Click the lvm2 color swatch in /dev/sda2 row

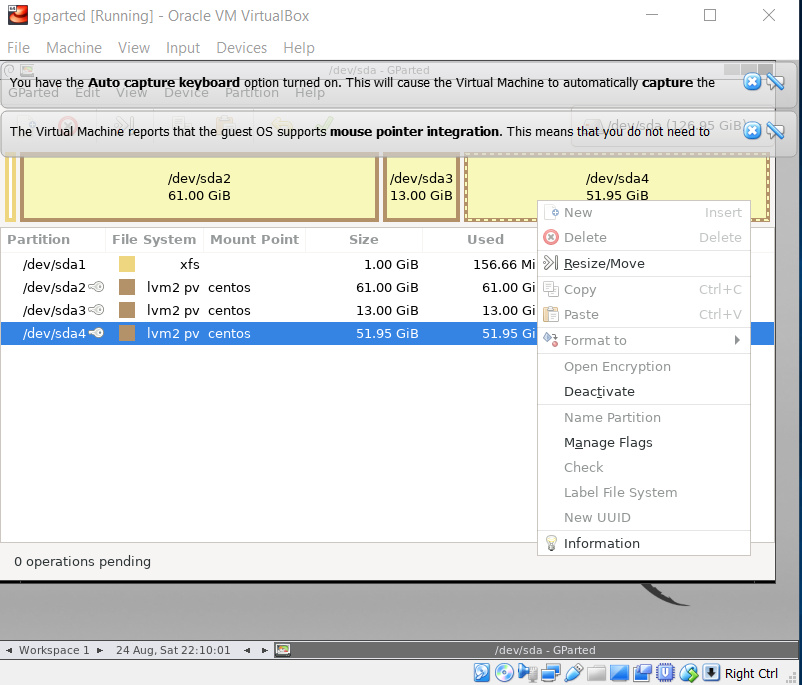[127, 287]
